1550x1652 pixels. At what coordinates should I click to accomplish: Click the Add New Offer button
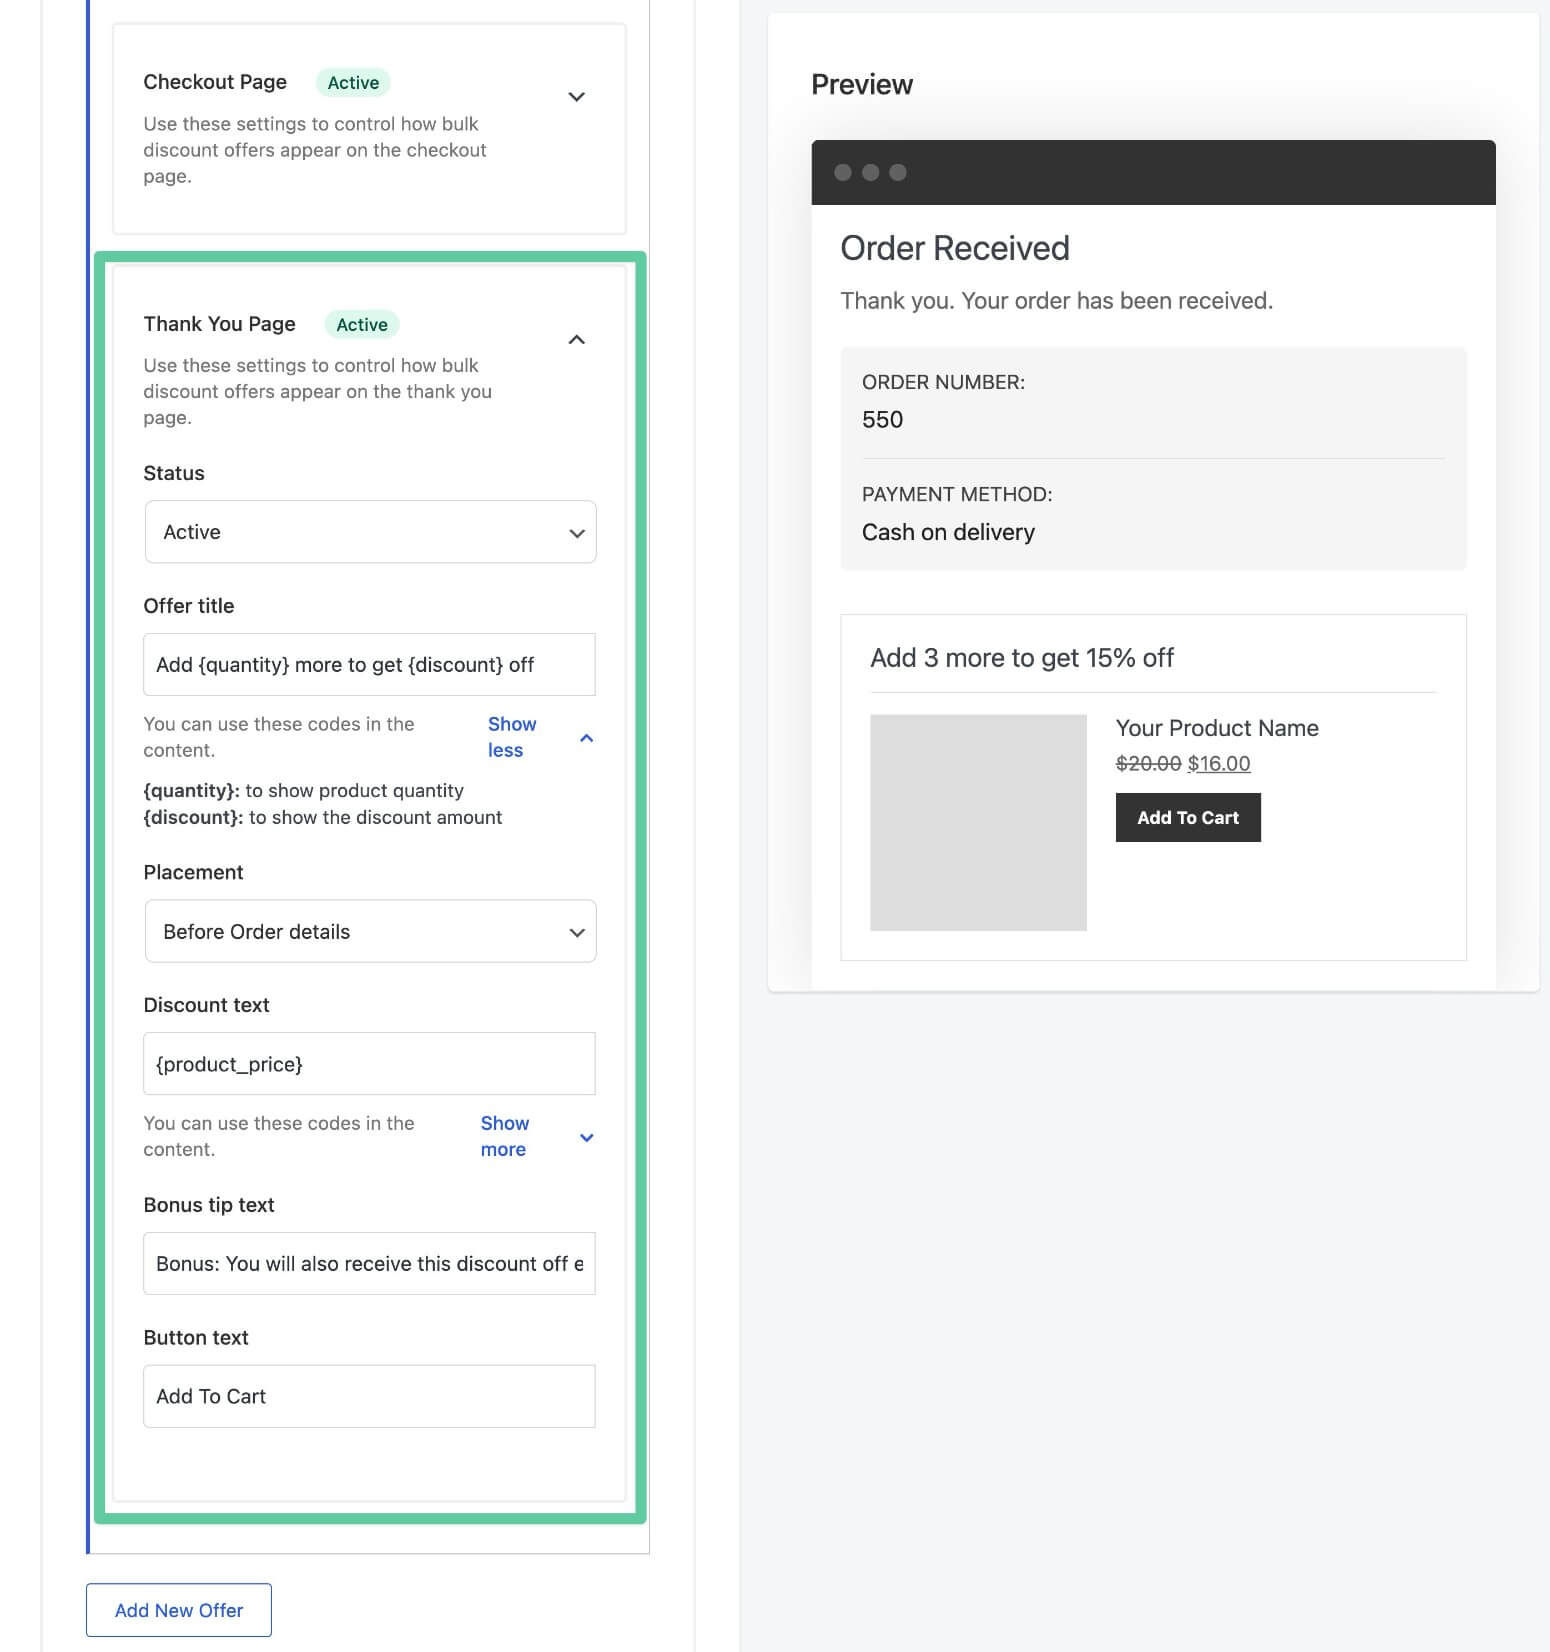click(x=179, y=1610)
